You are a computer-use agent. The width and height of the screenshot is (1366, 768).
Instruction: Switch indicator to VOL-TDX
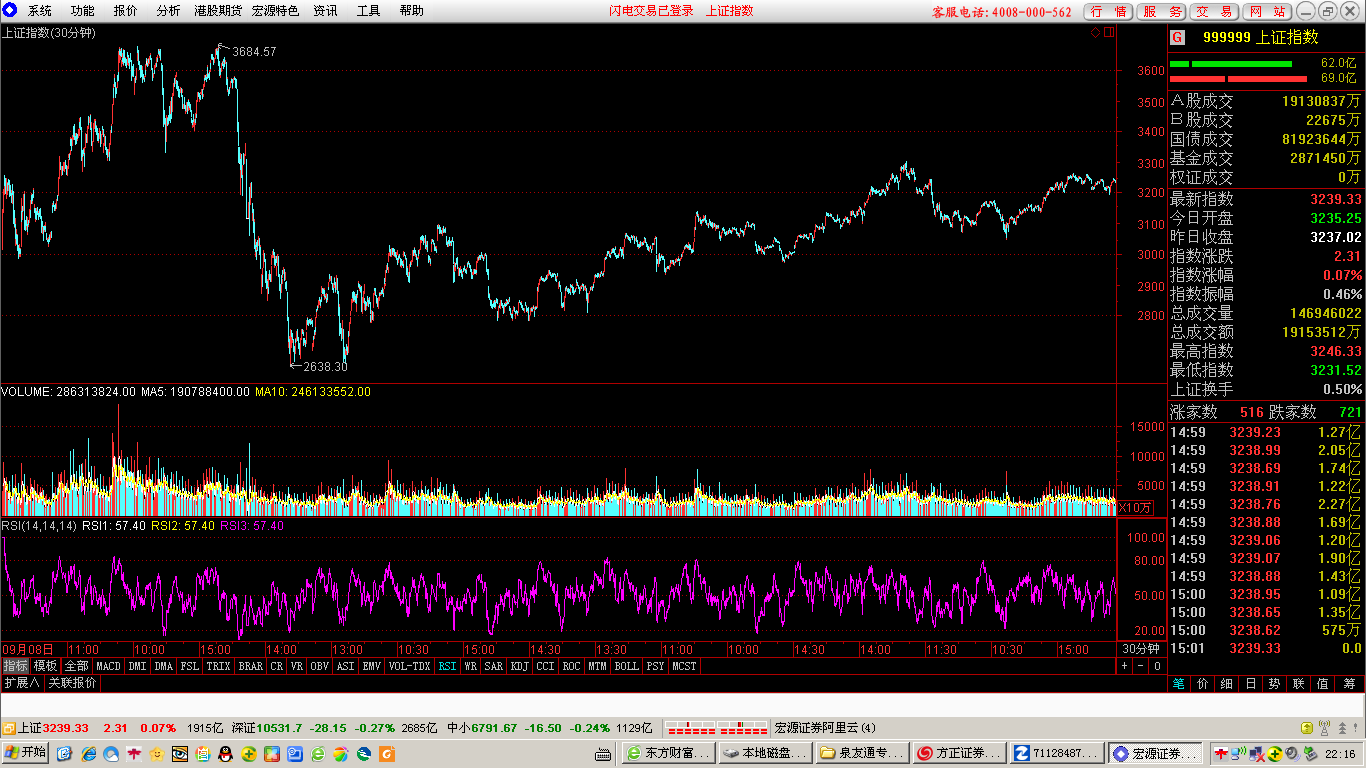(x=409, y=666)
